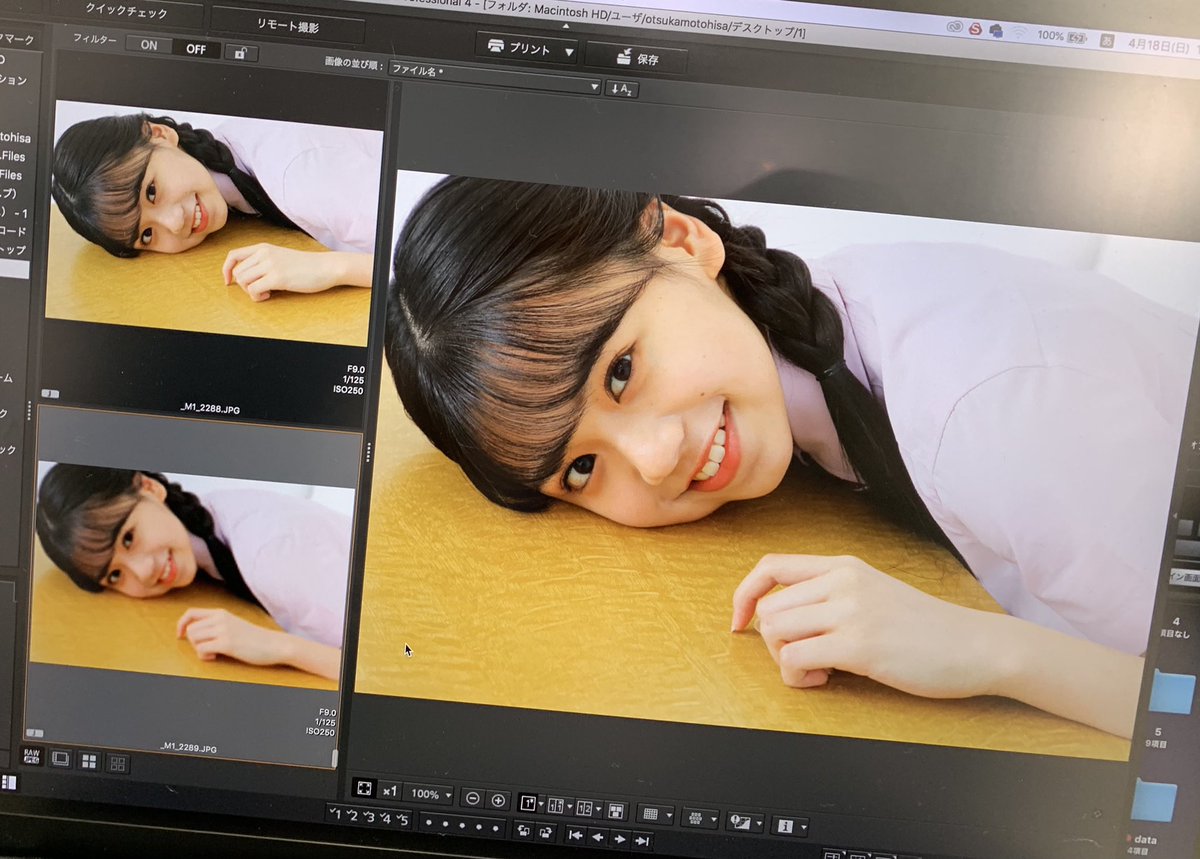Apply check mark 2 to image
Image resolution: width=1200 pixels, height=859 pixels.
coord(353,814)
